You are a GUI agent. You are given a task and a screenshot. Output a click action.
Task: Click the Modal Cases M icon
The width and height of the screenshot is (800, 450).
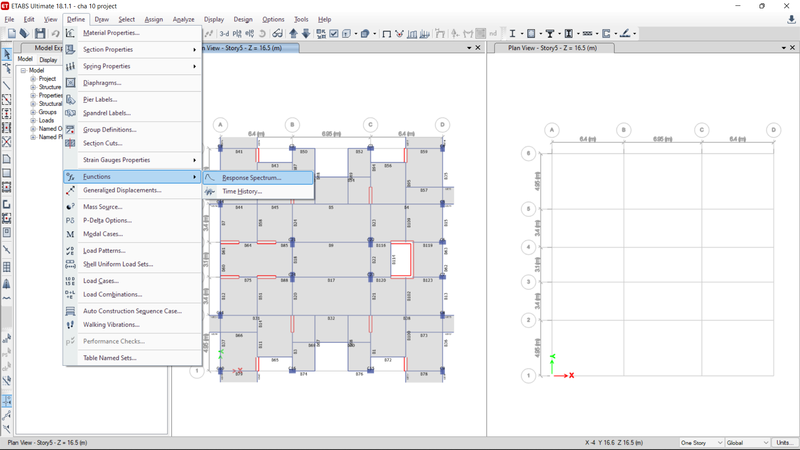tap(70, 234)
